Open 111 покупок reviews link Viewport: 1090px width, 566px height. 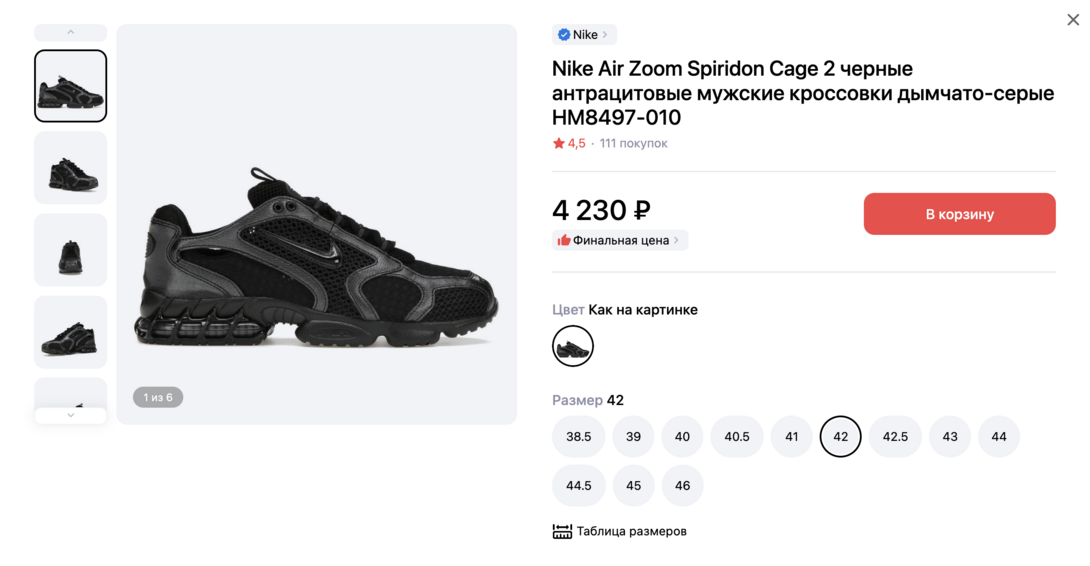(633, 144)
